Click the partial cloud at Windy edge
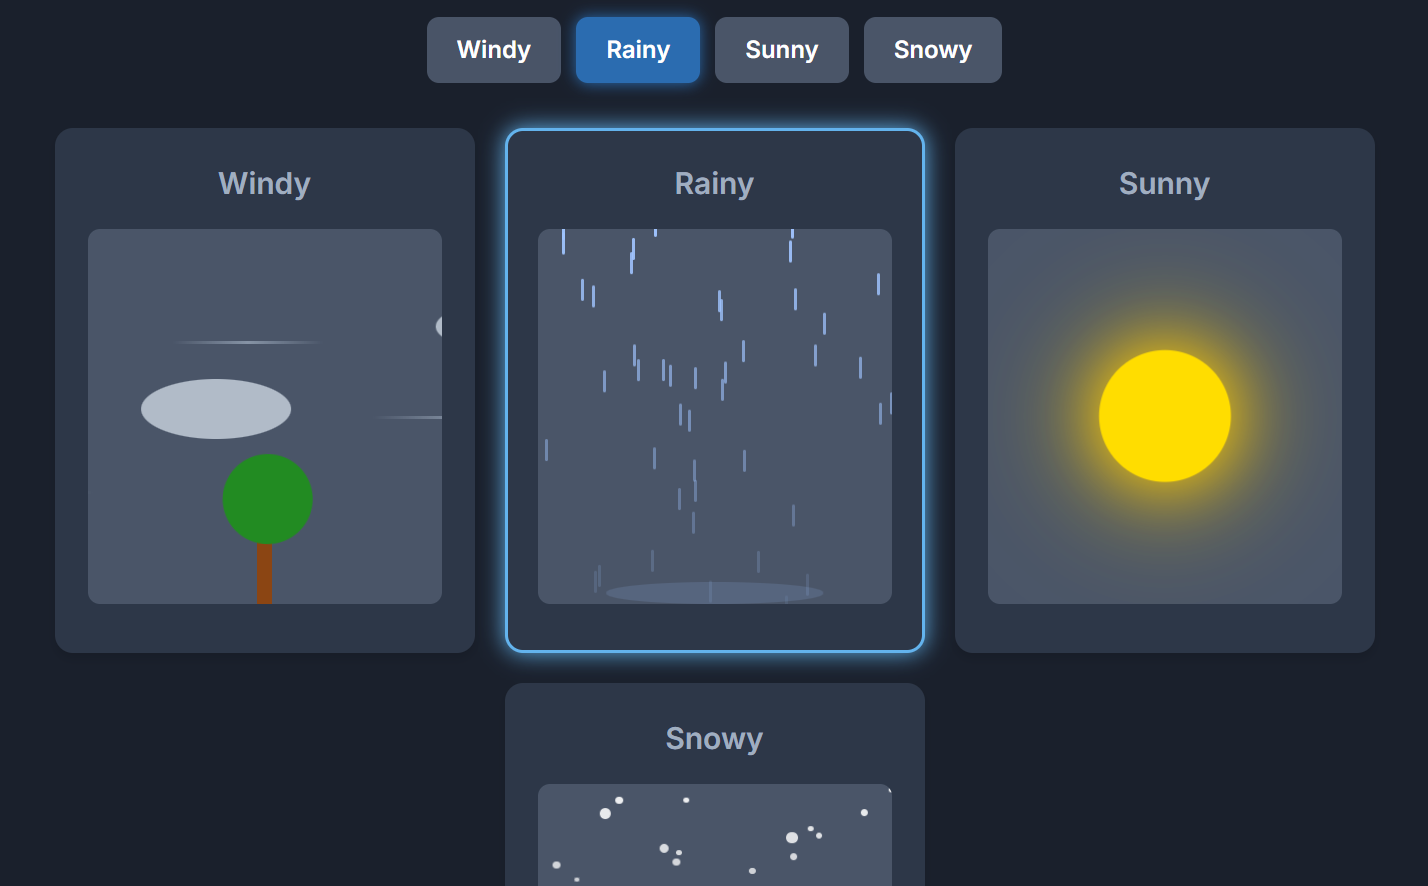 [x=439, y=326]
